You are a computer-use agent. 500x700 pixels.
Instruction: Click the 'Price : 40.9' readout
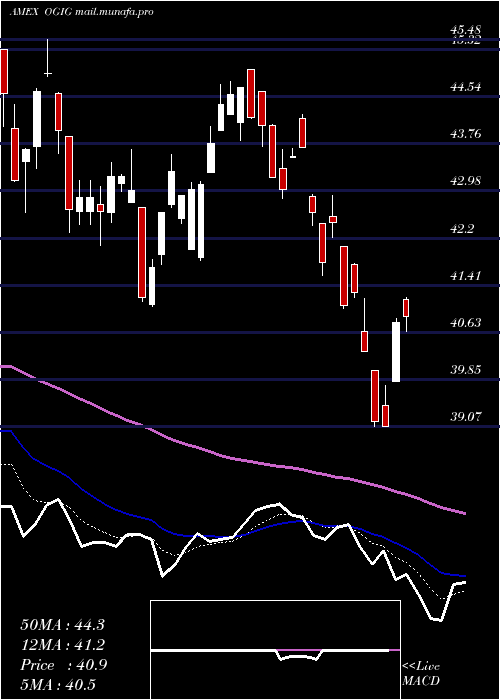point(63,665)
